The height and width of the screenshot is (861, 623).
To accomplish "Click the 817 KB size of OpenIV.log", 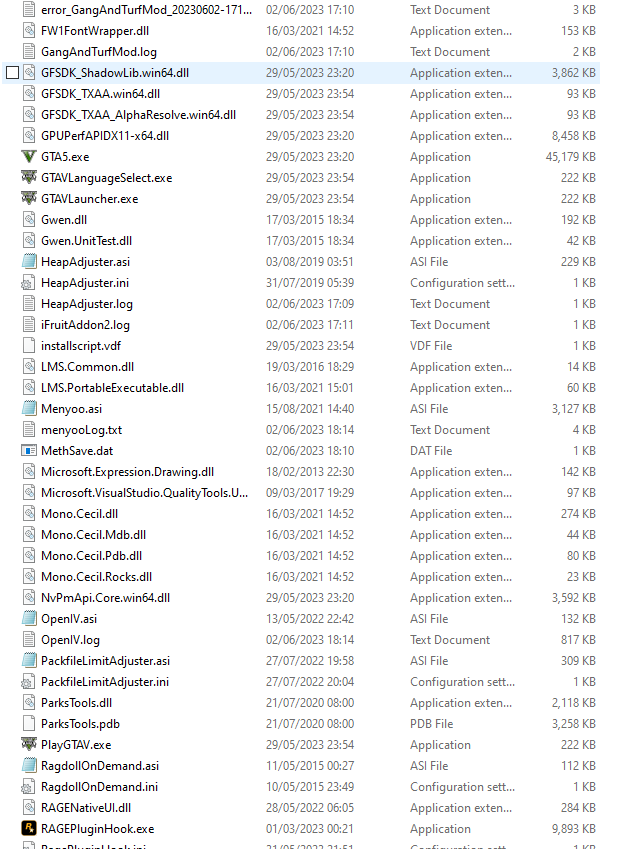I will click(578, 640).
